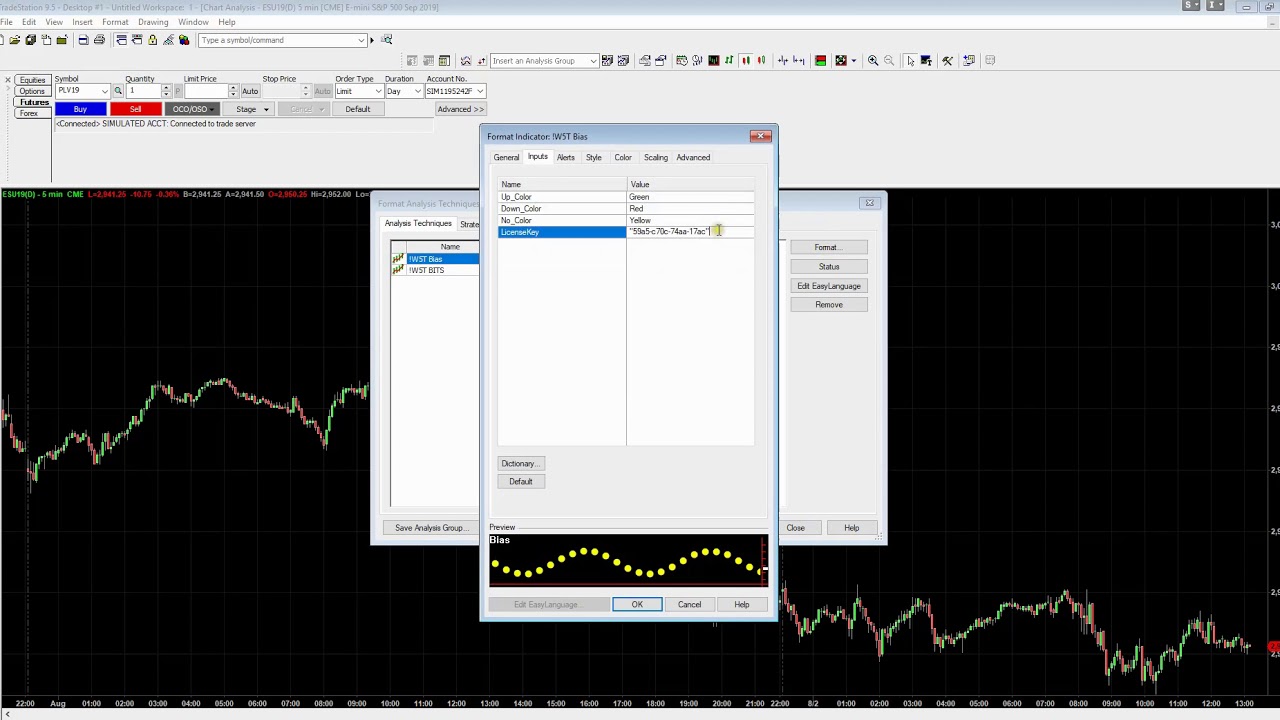Switch to Alerts tab
The height and width of the screenshot is (720, 1280).
coord(566,157)
